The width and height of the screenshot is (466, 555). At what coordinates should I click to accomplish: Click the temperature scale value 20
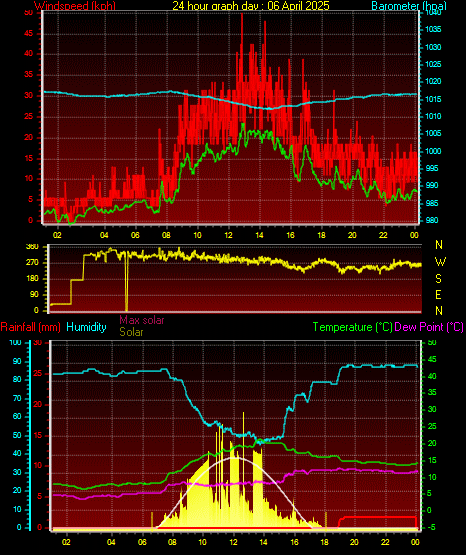pos(432,444)
